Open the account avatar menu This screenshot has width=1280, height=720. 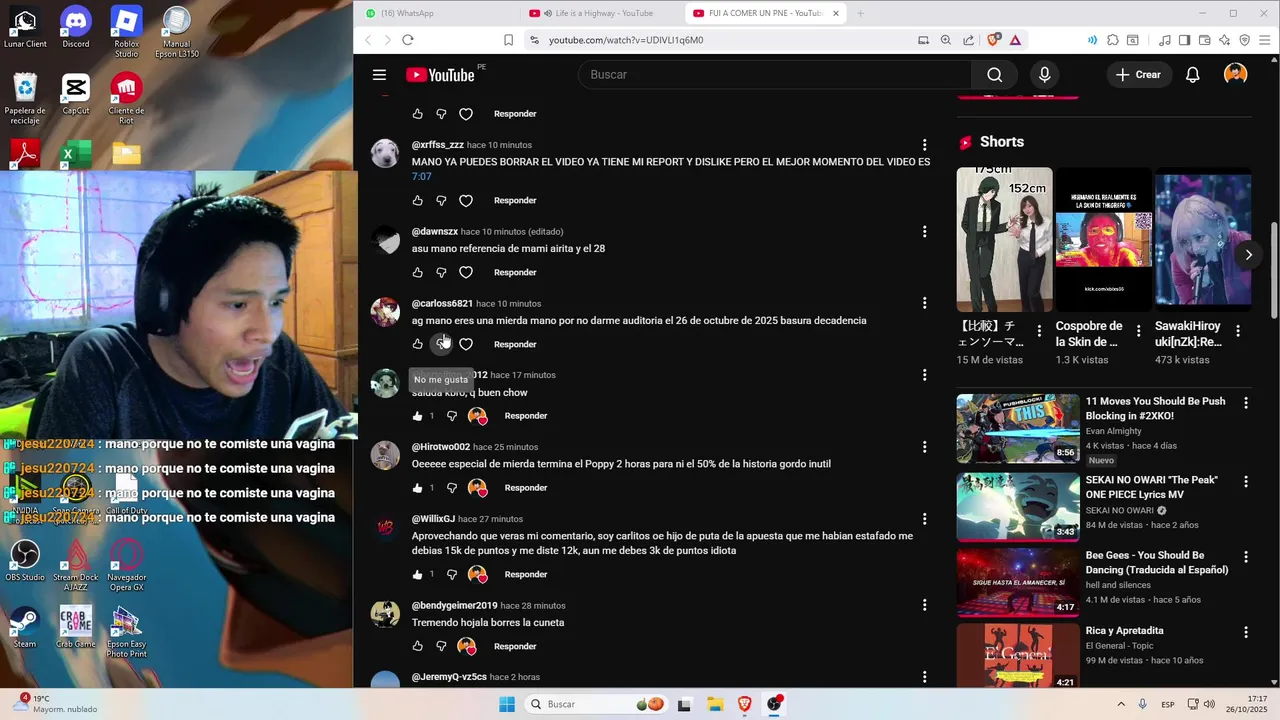(x=1236, y=75)
